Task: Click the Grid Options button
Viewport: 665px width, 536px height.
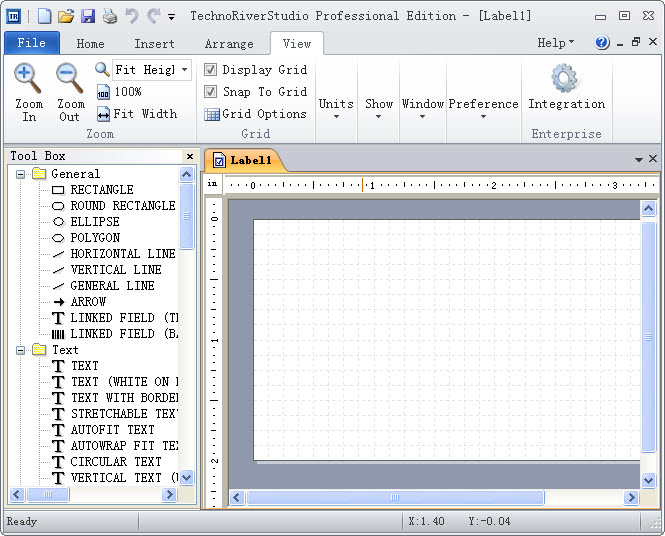Action: pyautogui.click(x=255, y=114)
